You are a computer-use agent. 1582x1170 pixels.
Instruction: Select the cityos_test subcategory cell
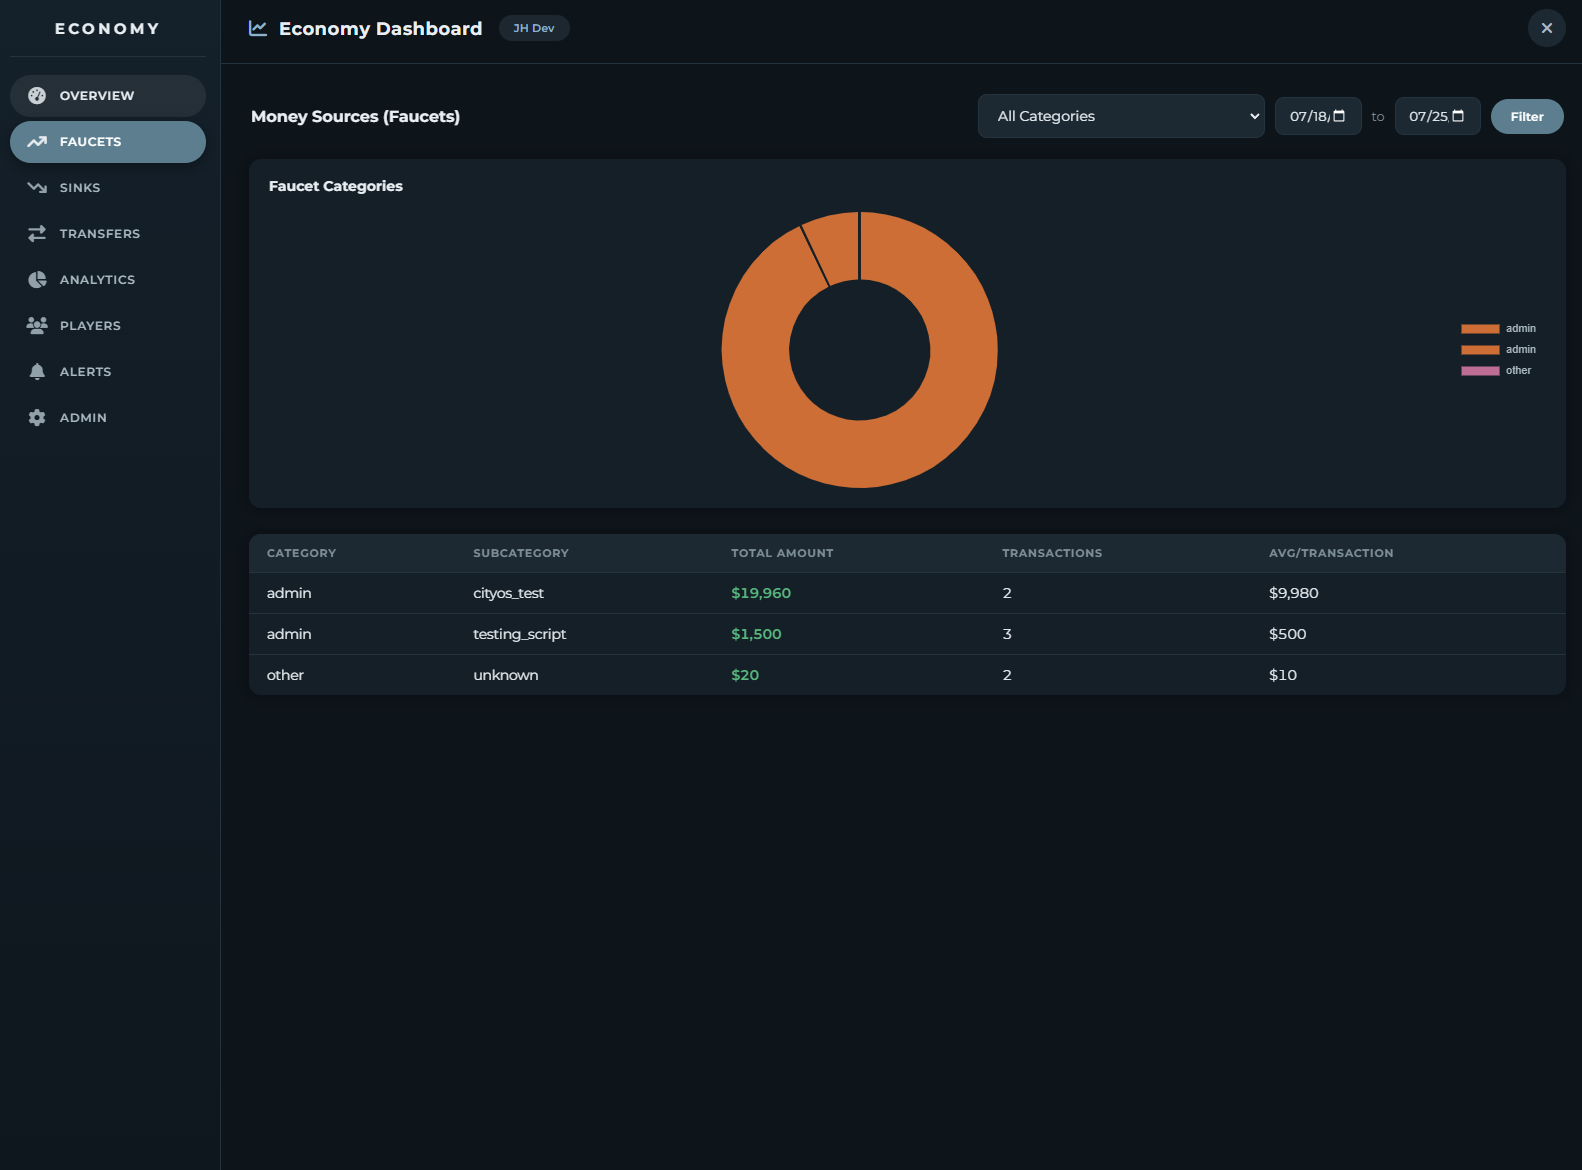[508, 593]
